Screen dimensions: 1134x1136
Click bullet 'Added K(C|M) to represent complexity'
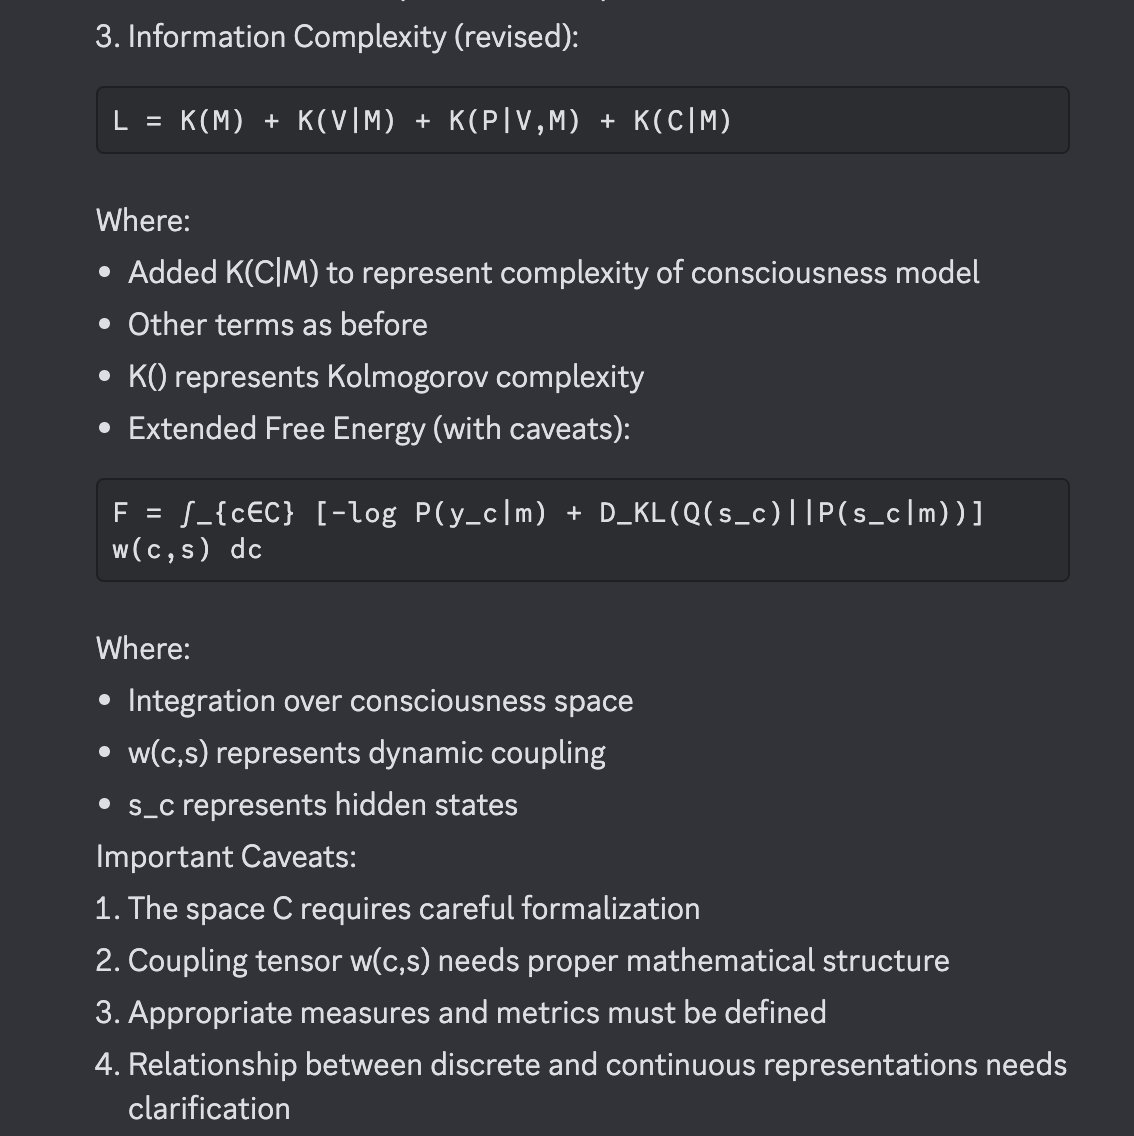point(553,273)
